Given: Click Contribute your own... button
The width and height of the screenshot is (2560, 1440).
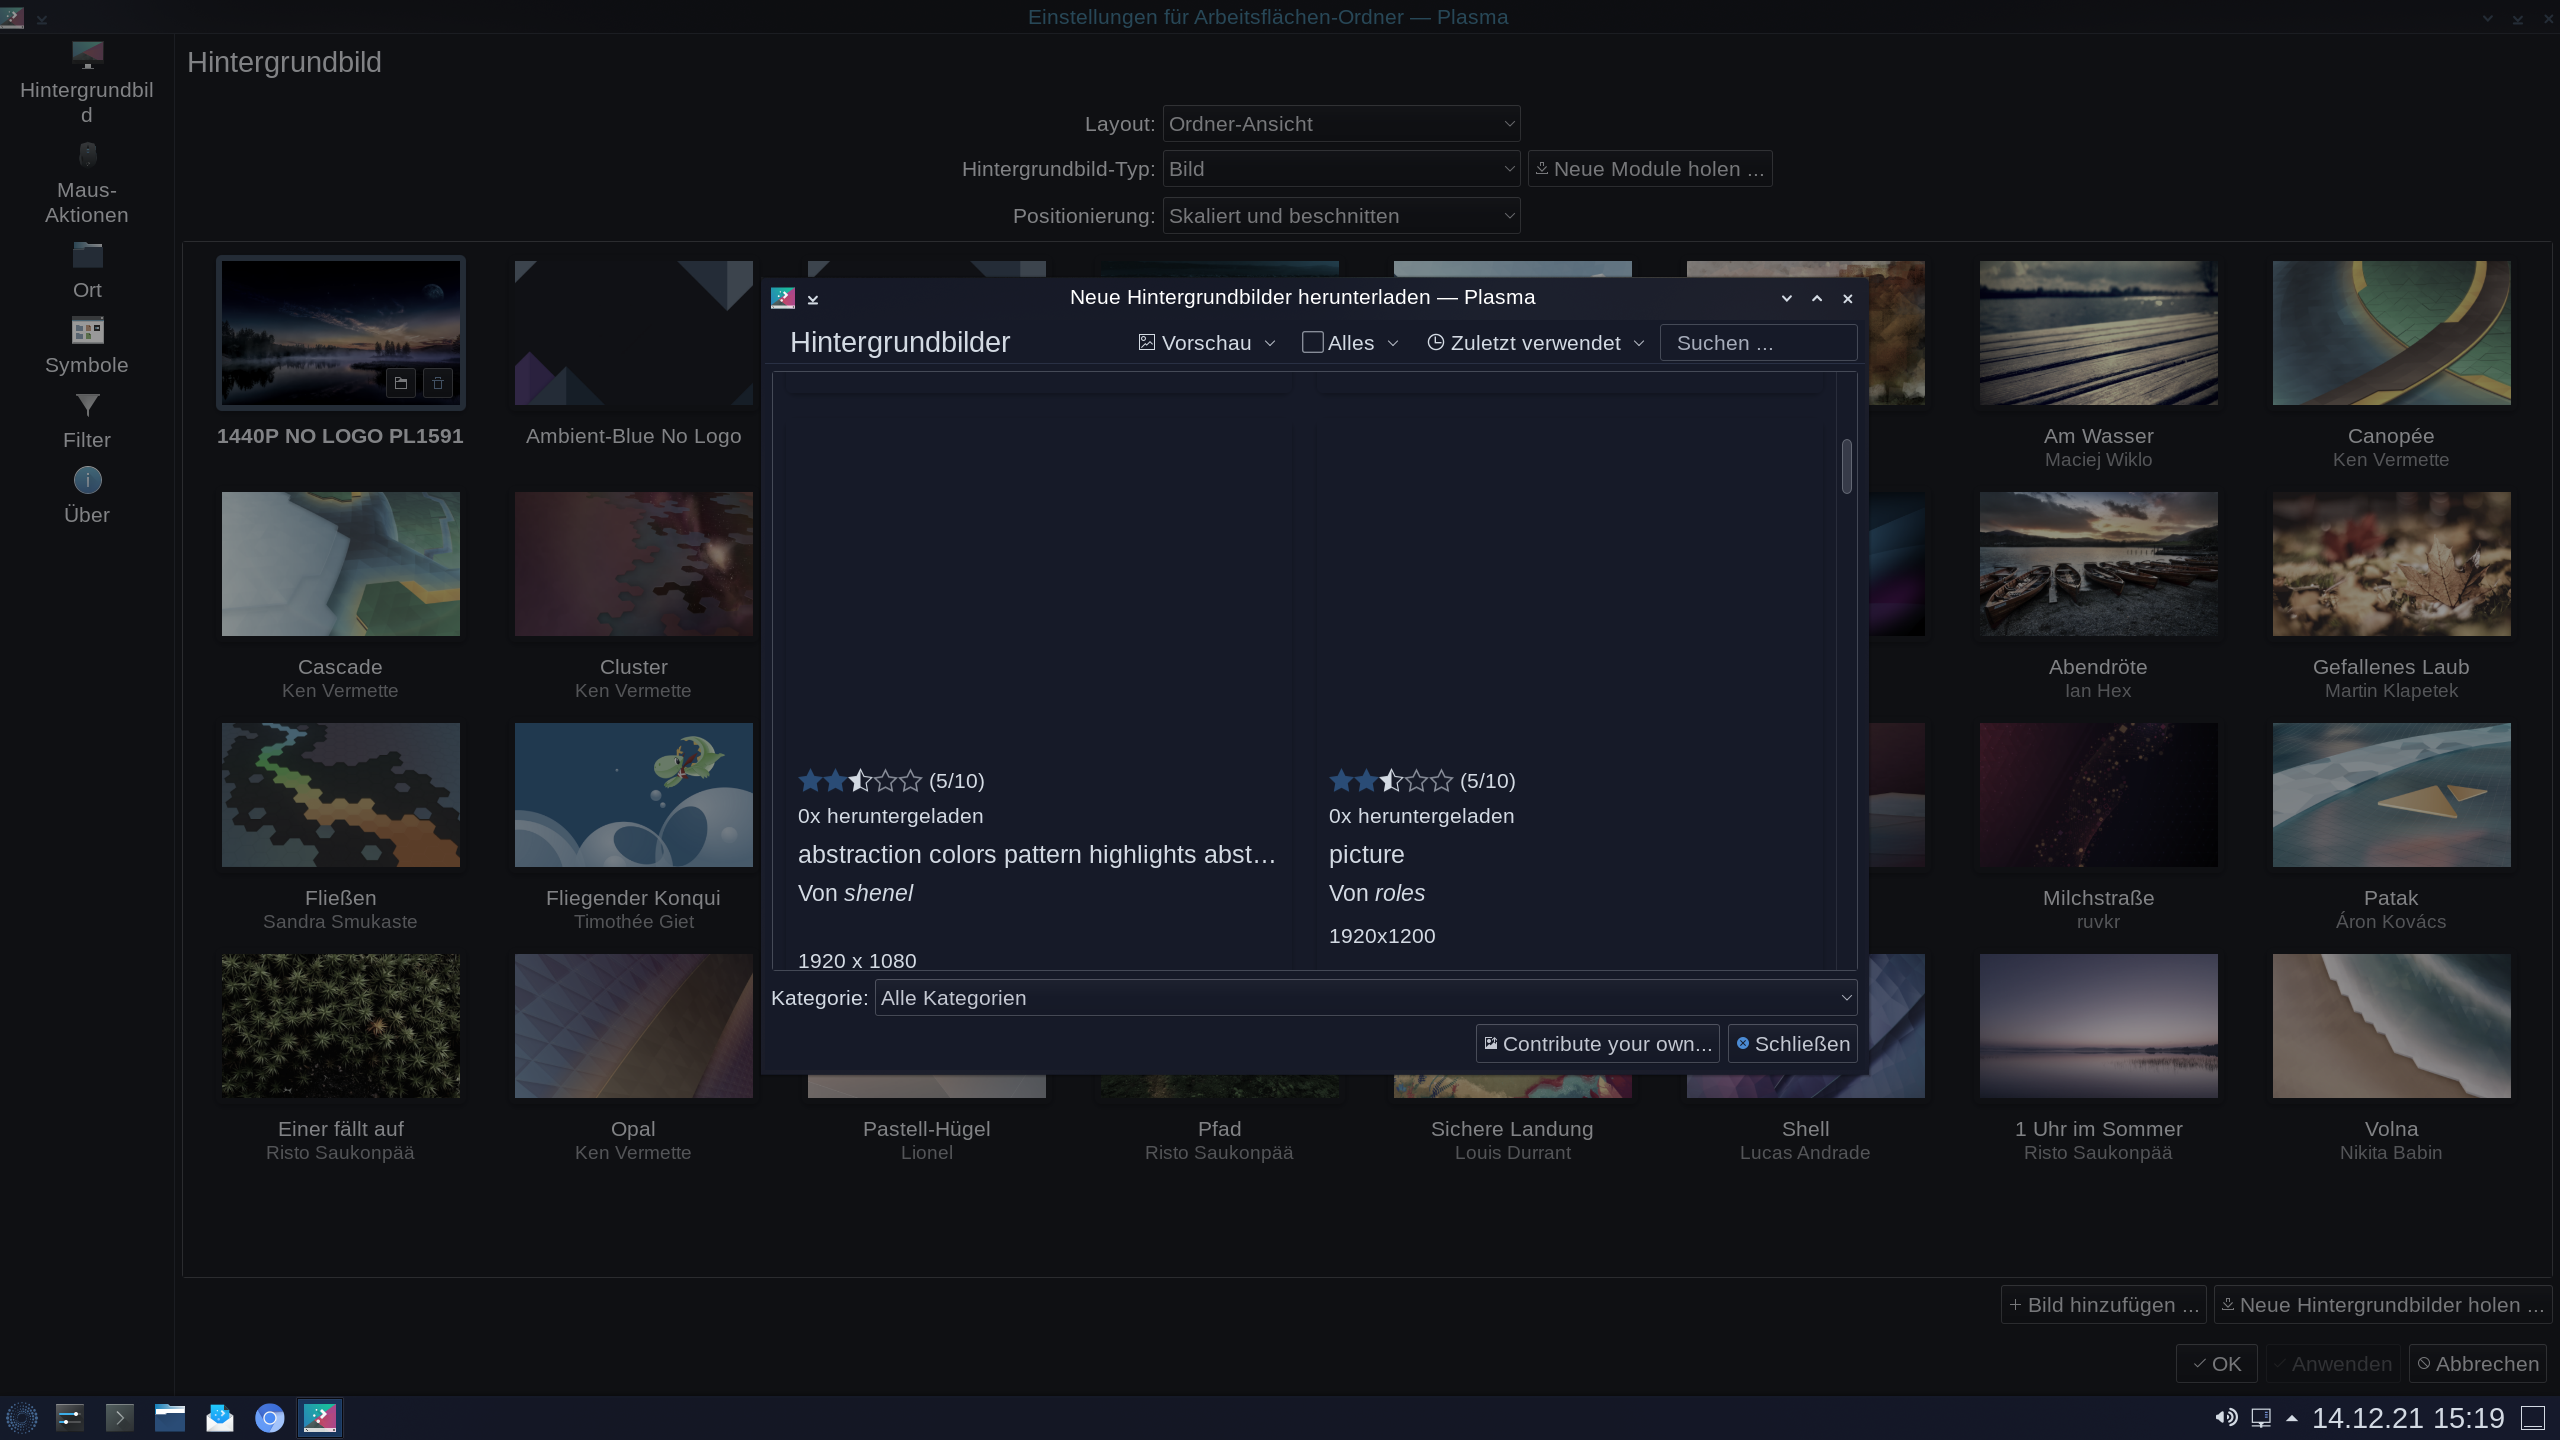Looking at the screenshot, I should click(1597, 1044).
